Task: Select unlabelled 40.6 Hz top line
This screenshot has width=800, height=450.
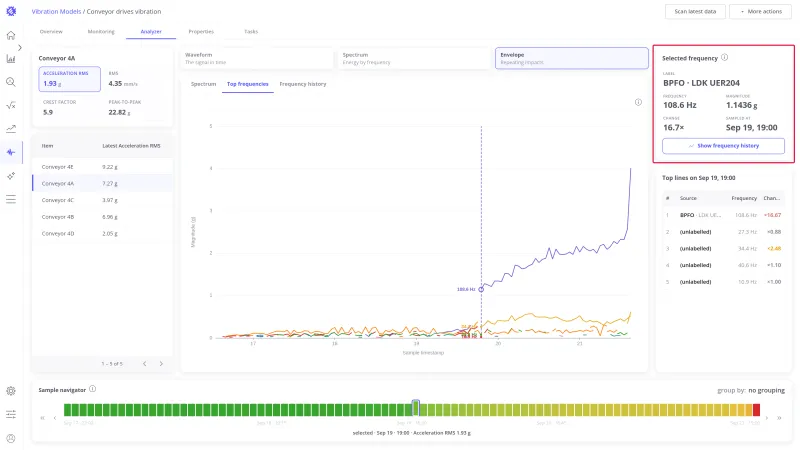Action: (723, 265)
